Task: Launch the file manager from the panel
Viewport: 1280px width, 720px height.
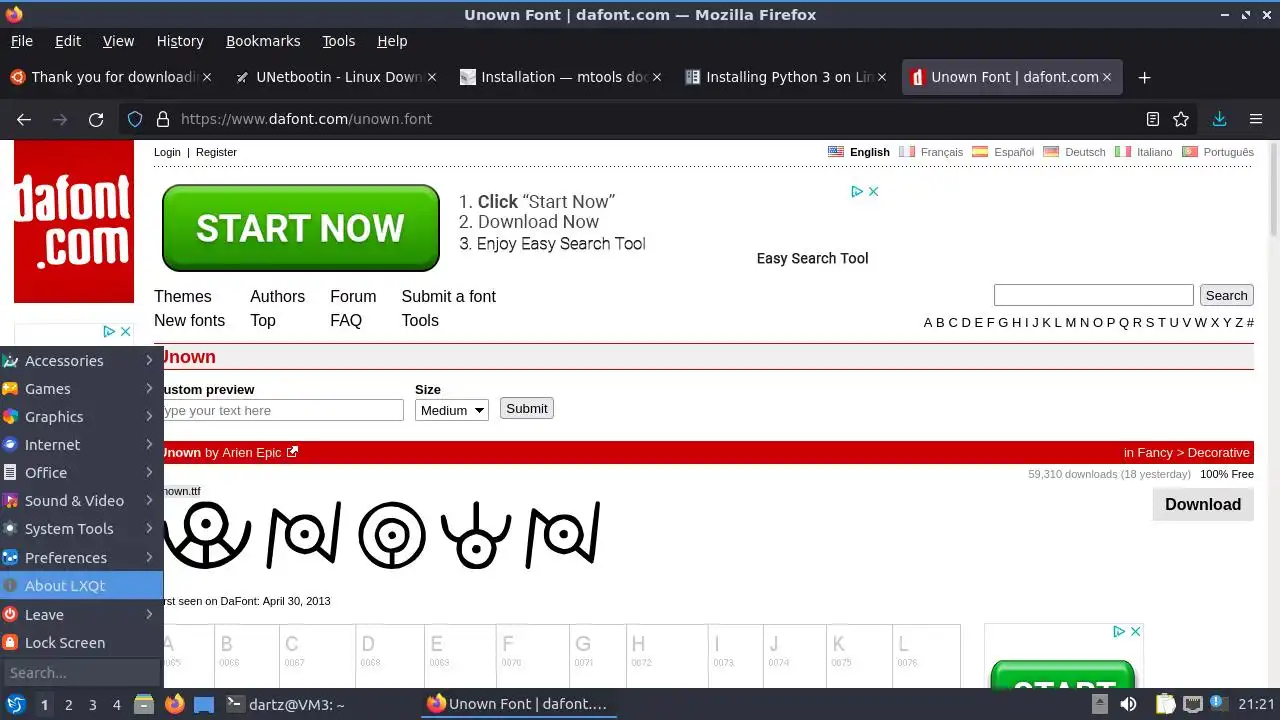Action: click(x=144, y=704)
